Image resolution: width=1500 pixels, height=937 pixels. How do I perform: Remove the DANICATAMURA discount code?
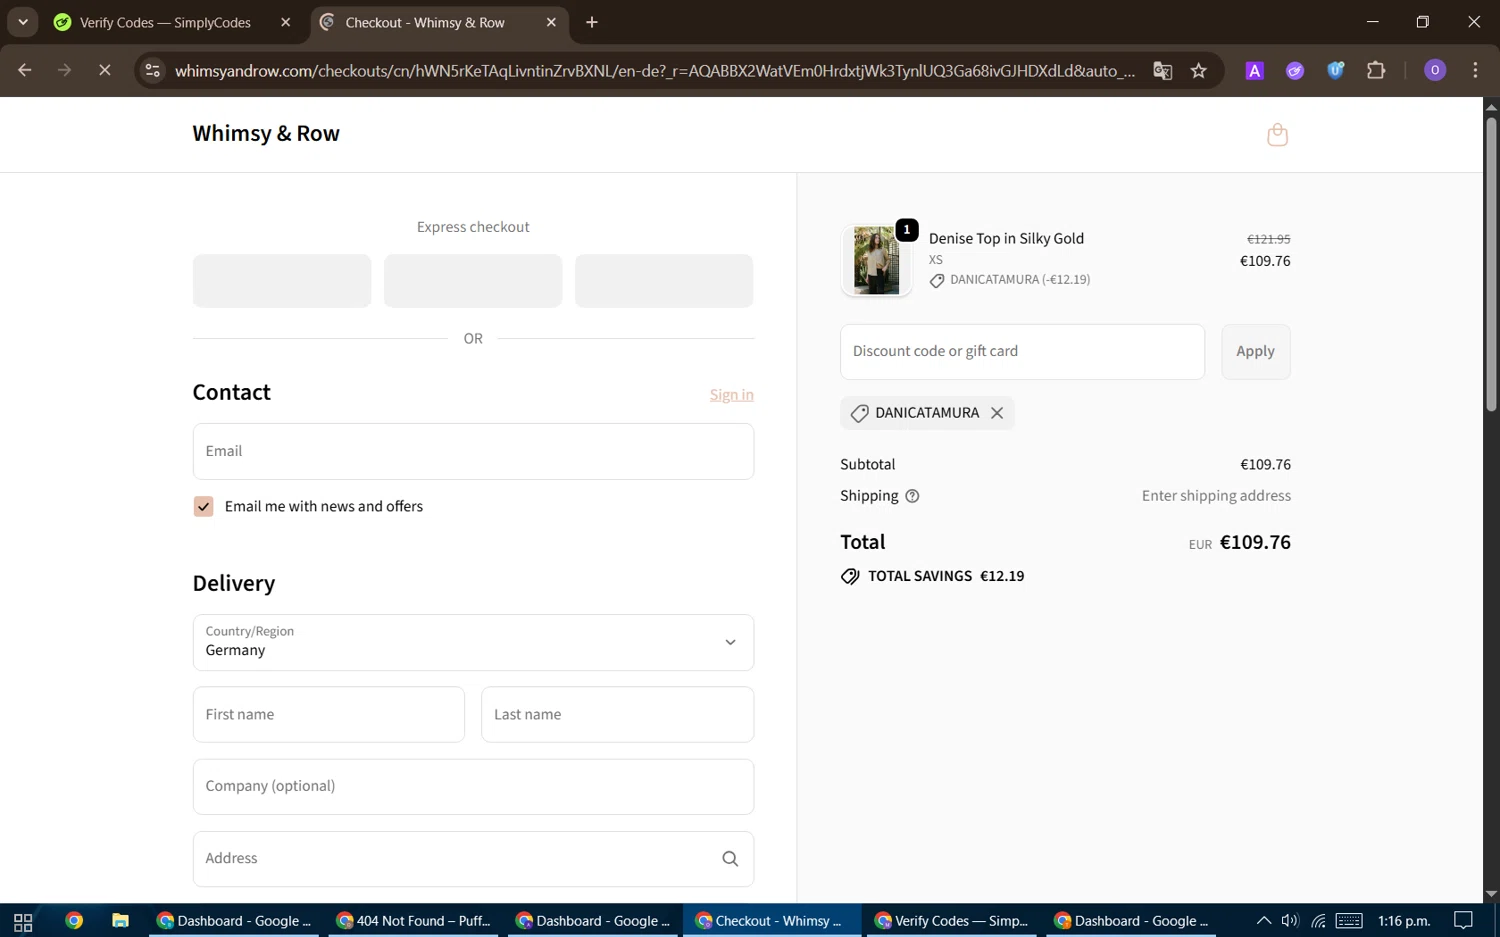[997, 413]
